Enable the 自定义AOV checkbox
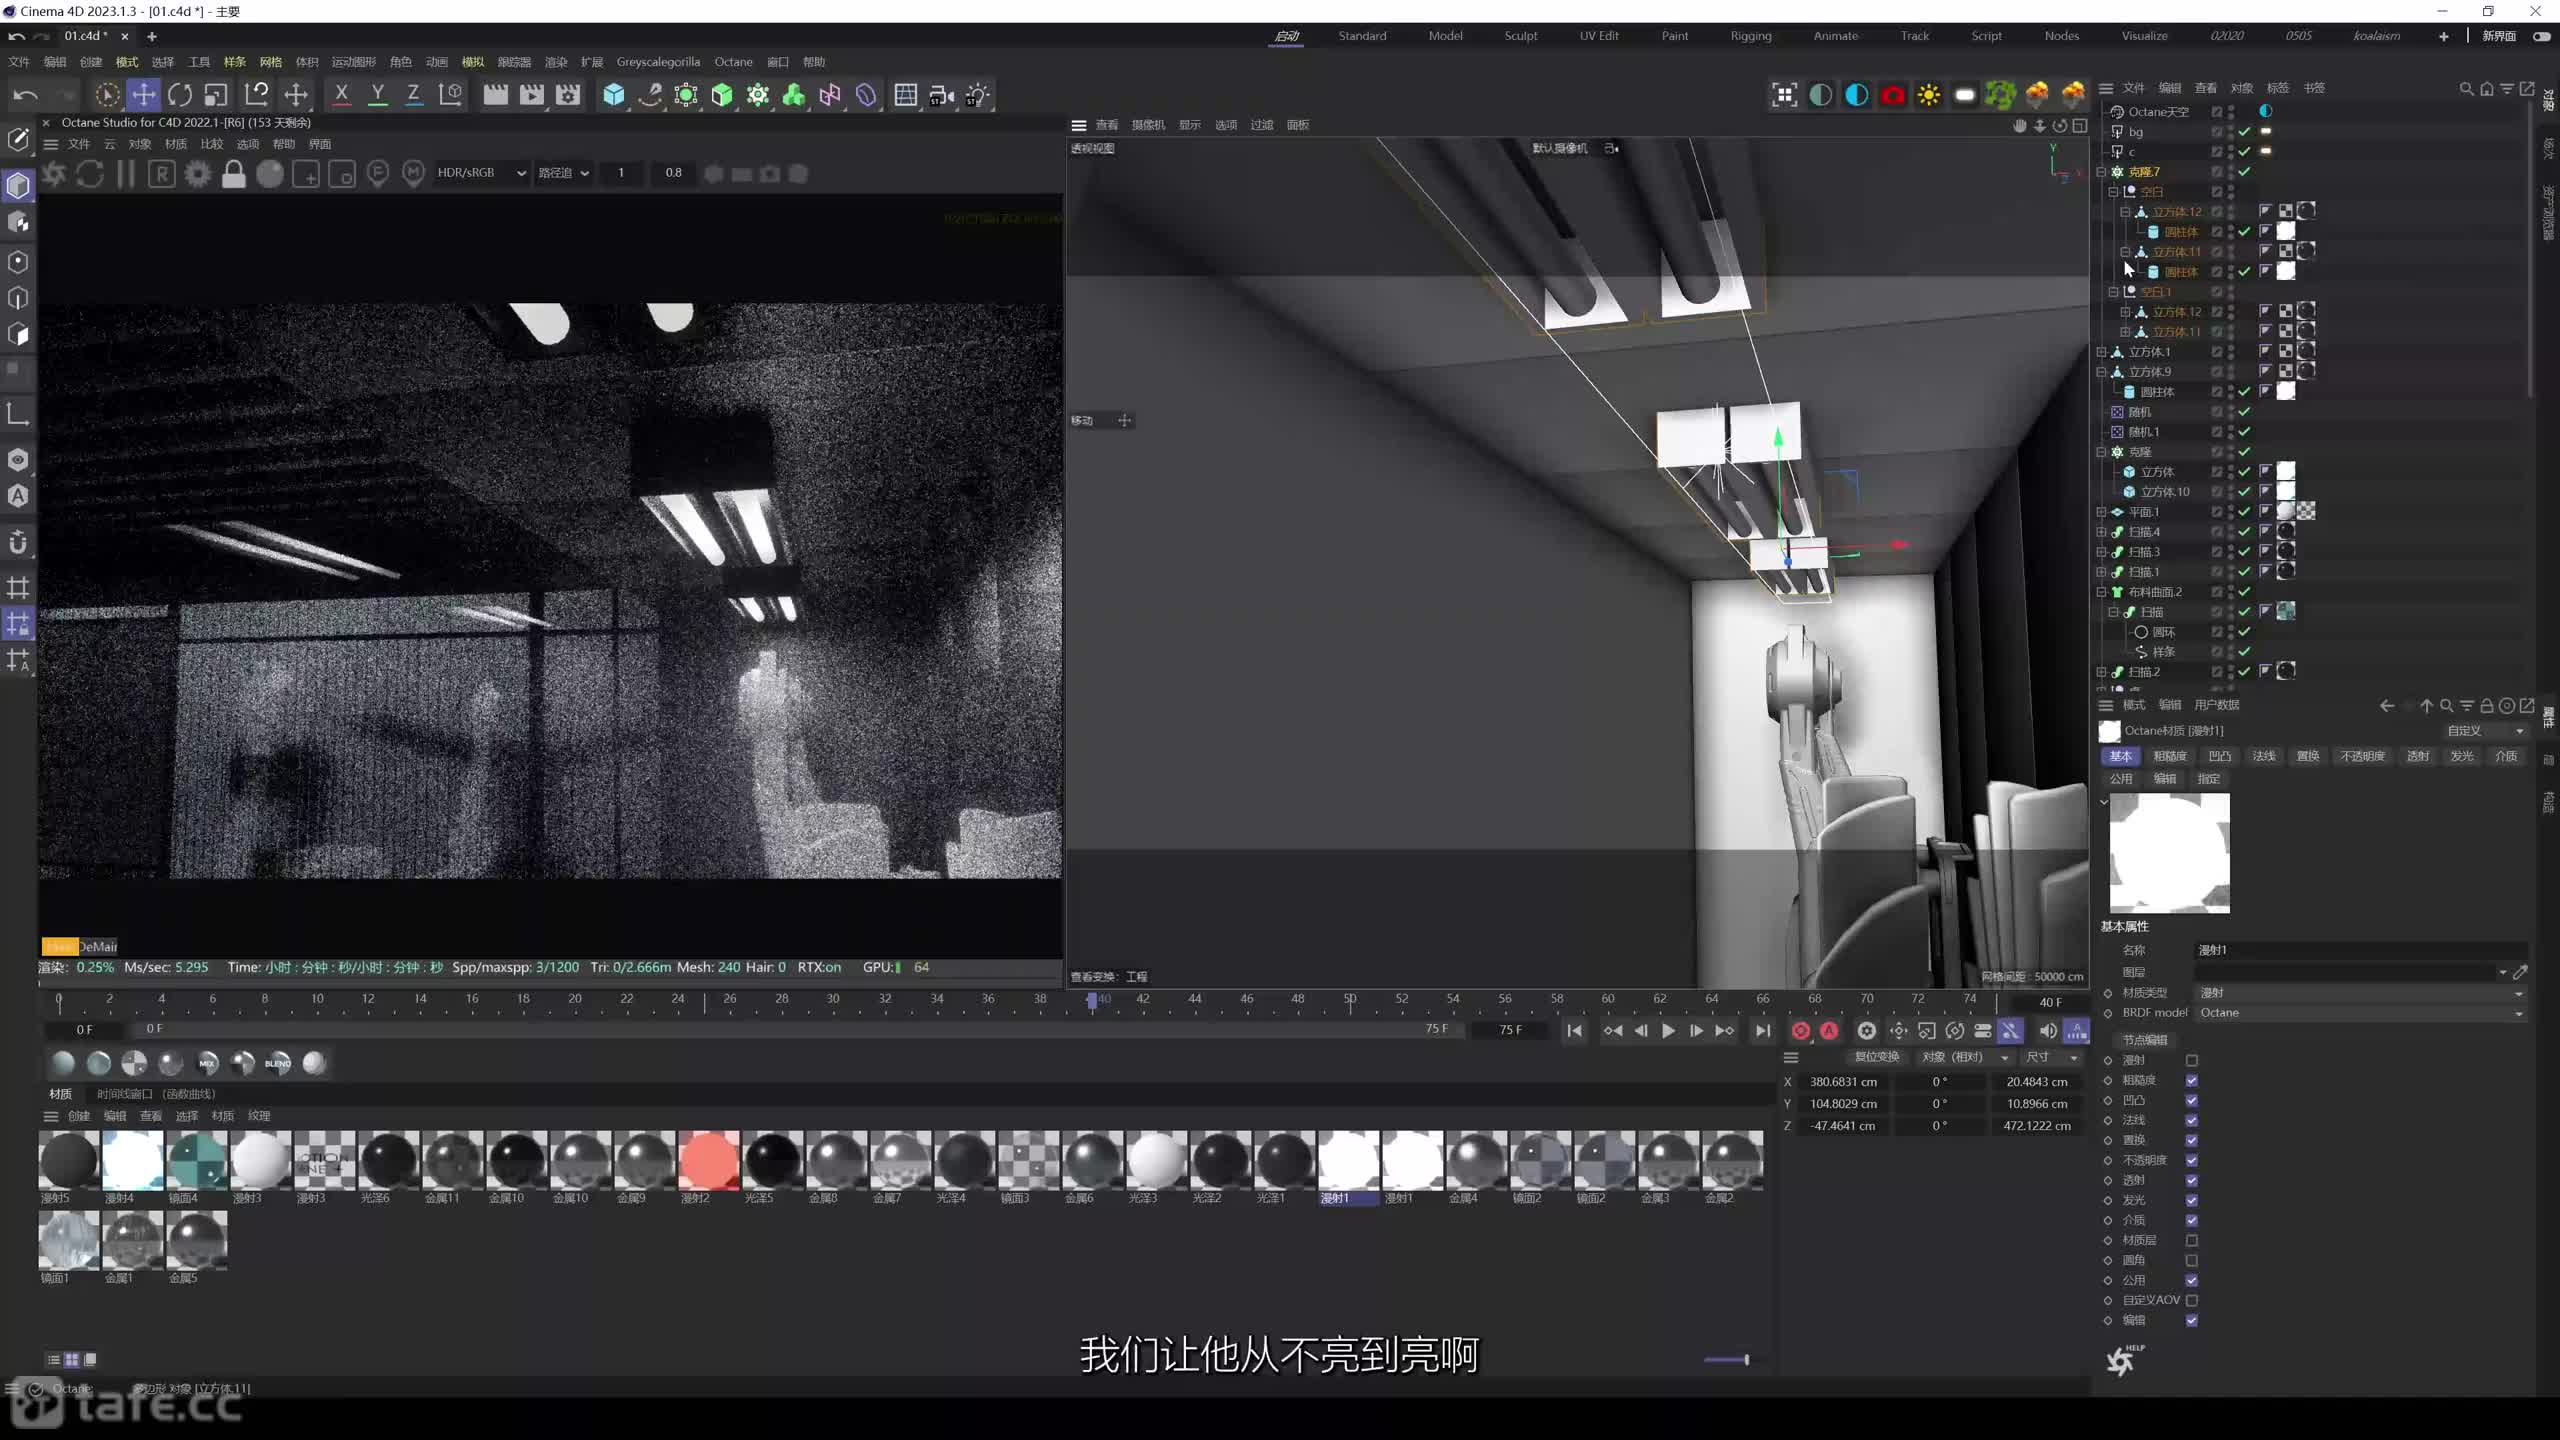2560x1440 pixels. (2192, 1301)
